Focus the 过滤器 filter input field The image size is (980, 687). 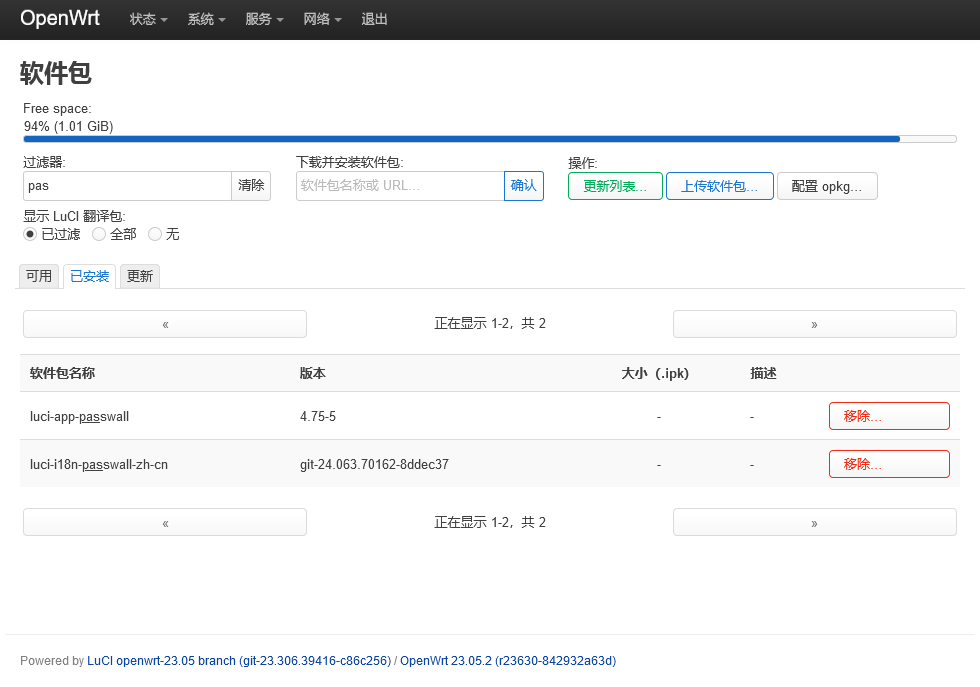(128, 186)
